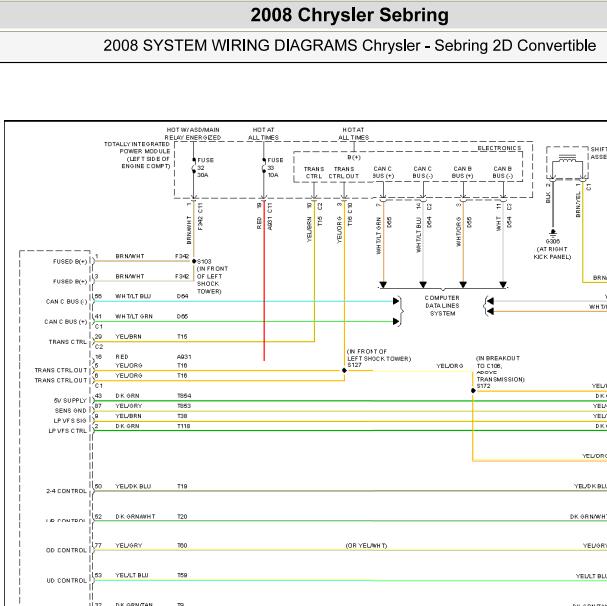
Task: Click 'CAN B BUS (+)' in electronics box
Action: (x=463, y=172)
